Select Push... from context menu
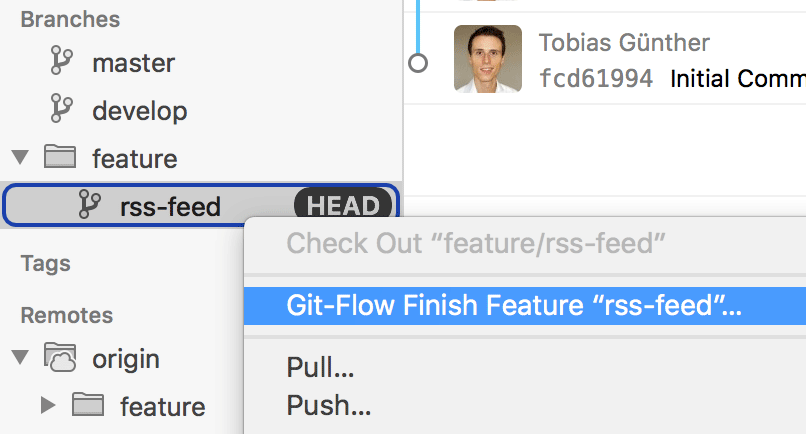This screenshot has height=434, width=806. click(328, 405)
